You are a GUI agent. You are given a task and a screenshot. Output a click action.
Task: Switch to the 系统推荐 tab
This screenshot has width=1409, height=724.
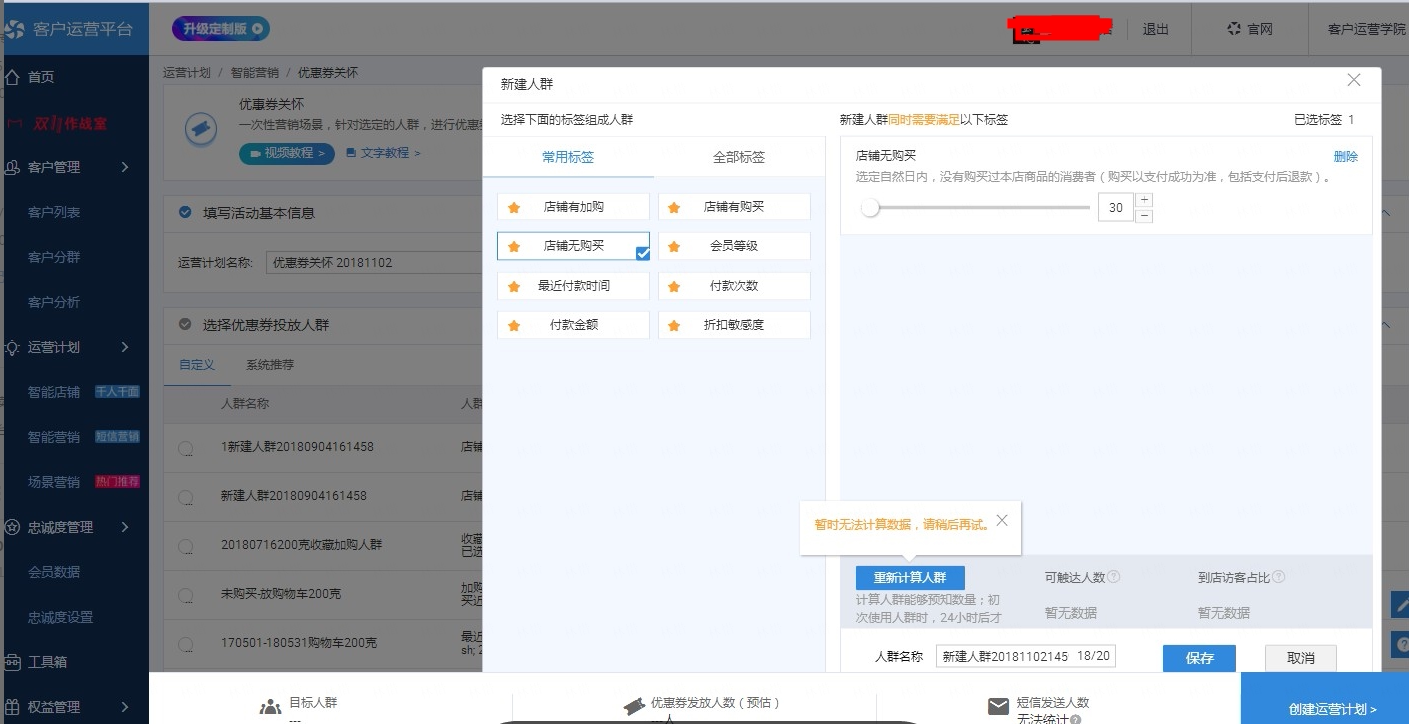(x=270, y=365)
